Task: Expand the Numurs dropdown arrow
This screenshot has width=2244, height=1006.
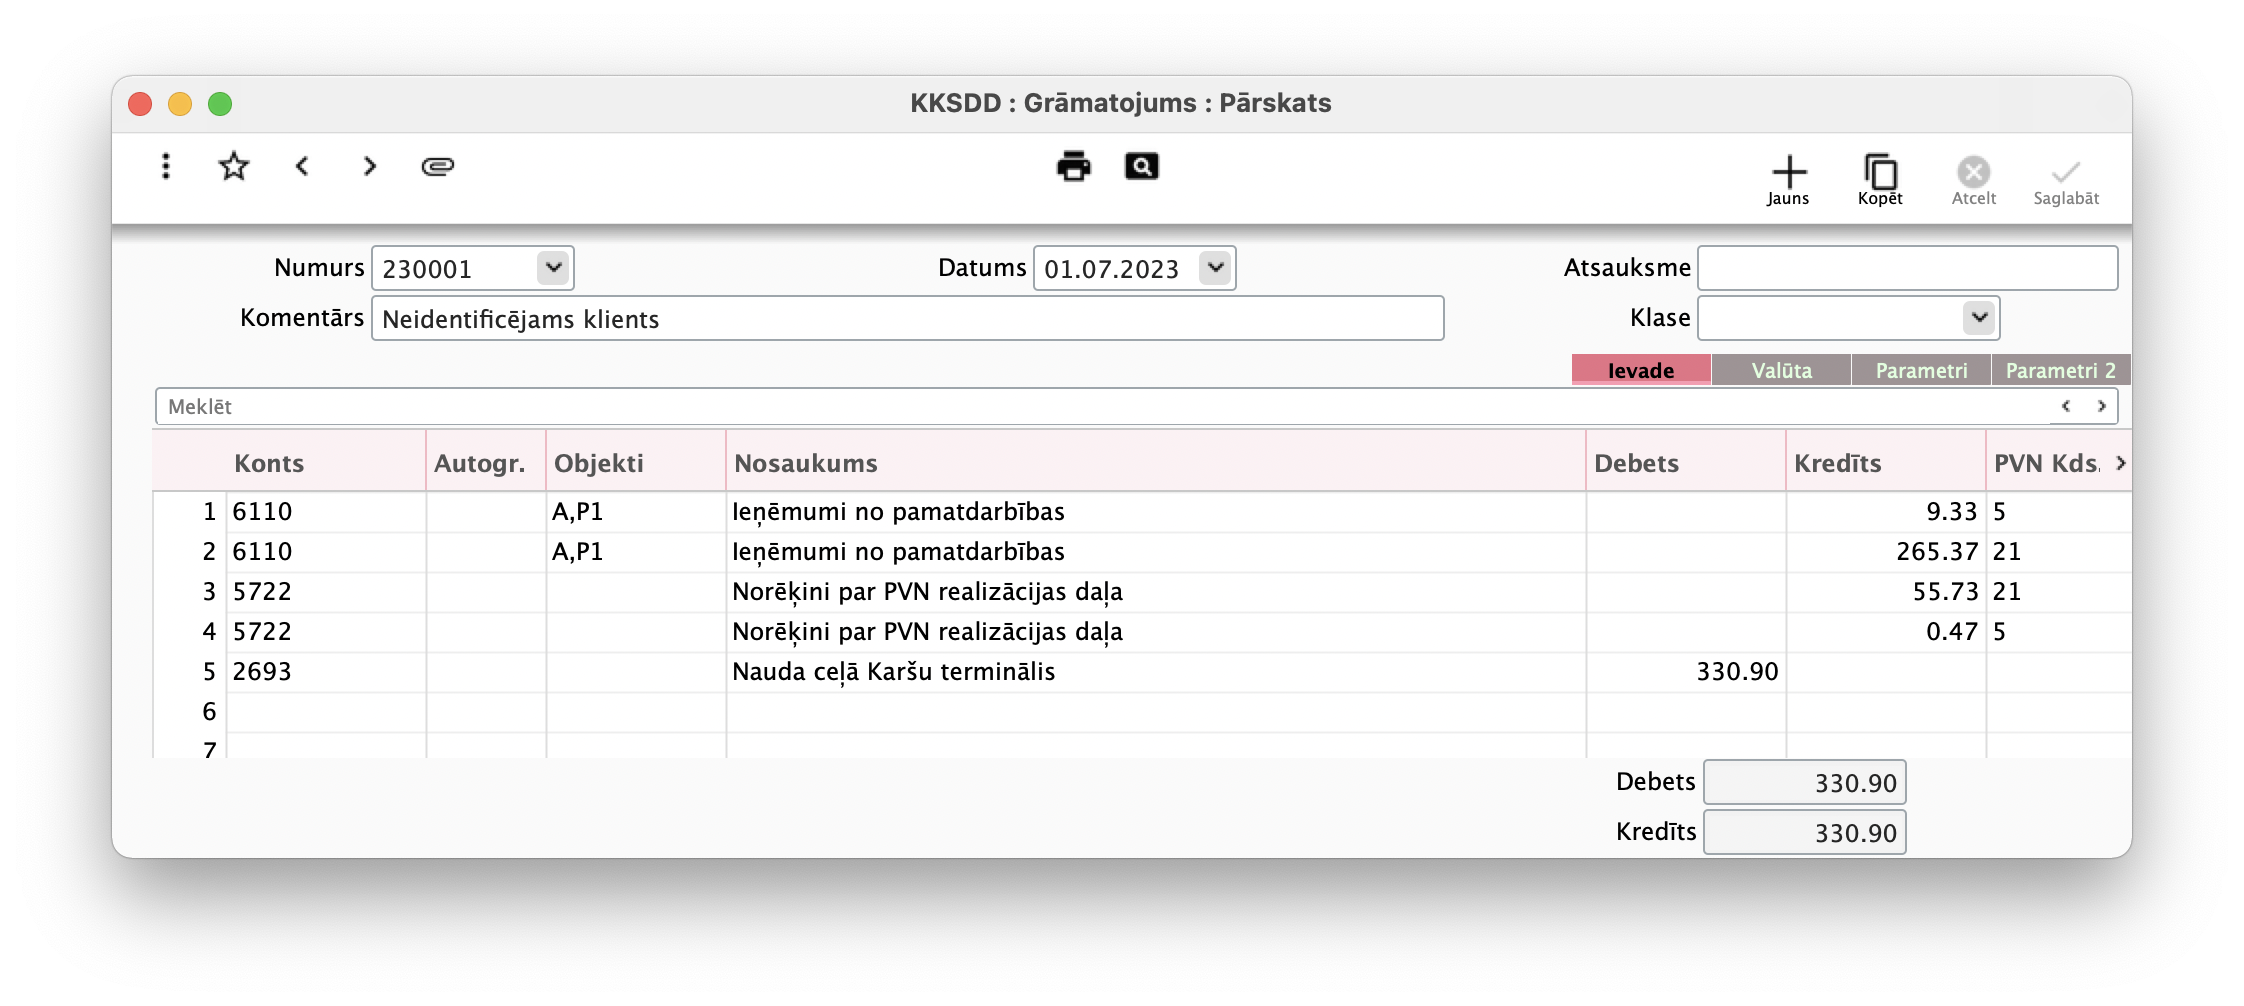Action: click(553, 268)
